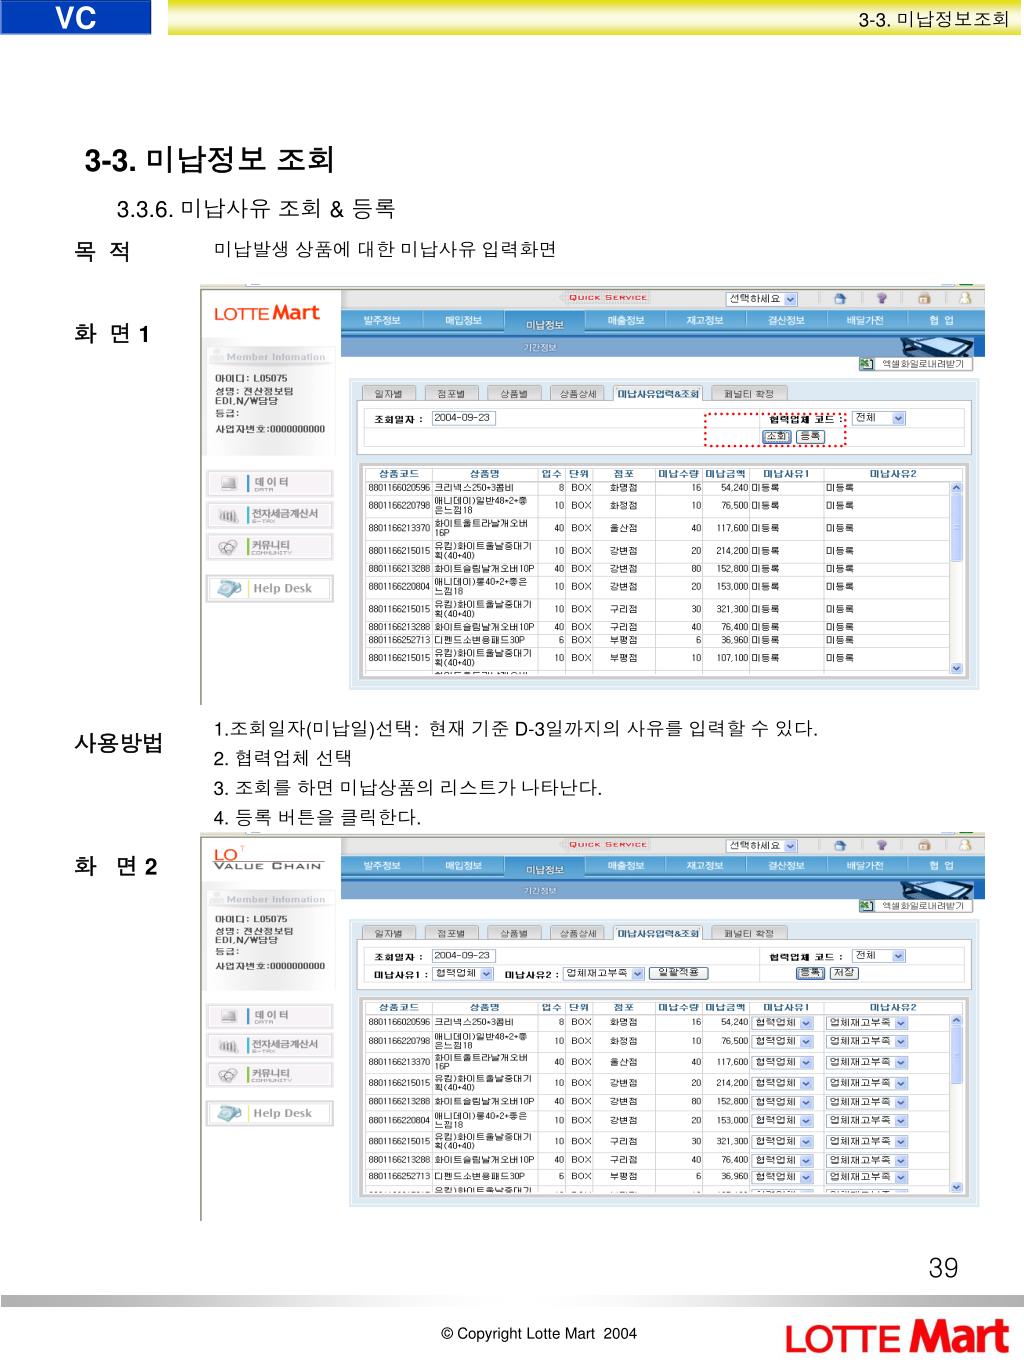
Task: Click home icon in screen 1 top bar
Action: 841,298
